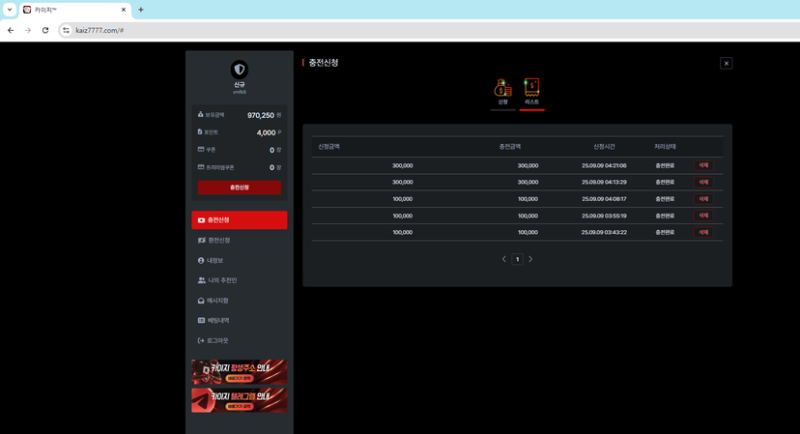
Task: Open new browser tab with plus icon
Action: click(x=141, y=9)
